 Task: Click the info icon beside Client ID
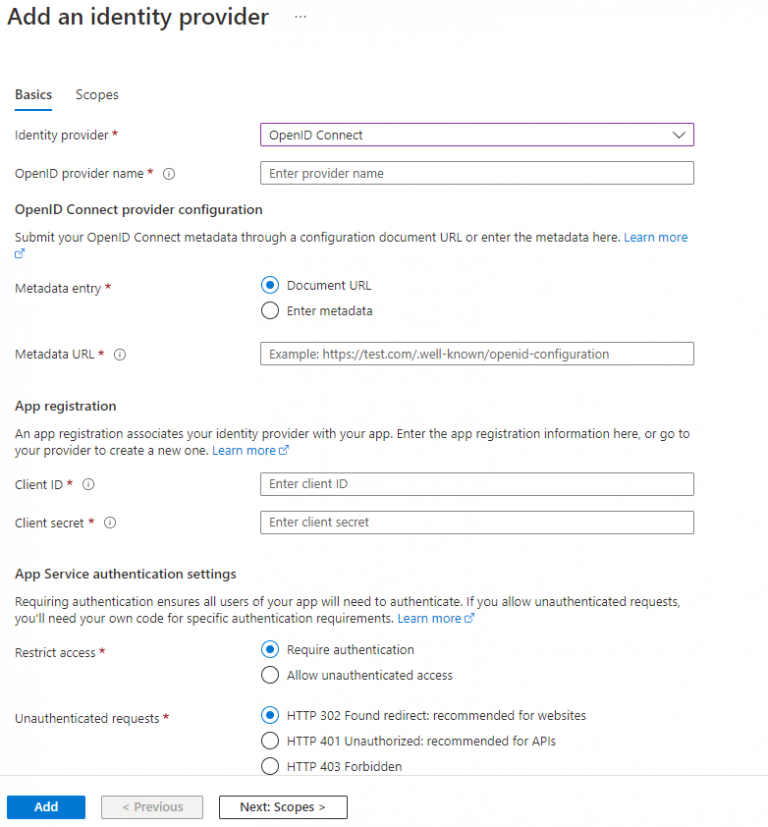click(x=88, y=484)
